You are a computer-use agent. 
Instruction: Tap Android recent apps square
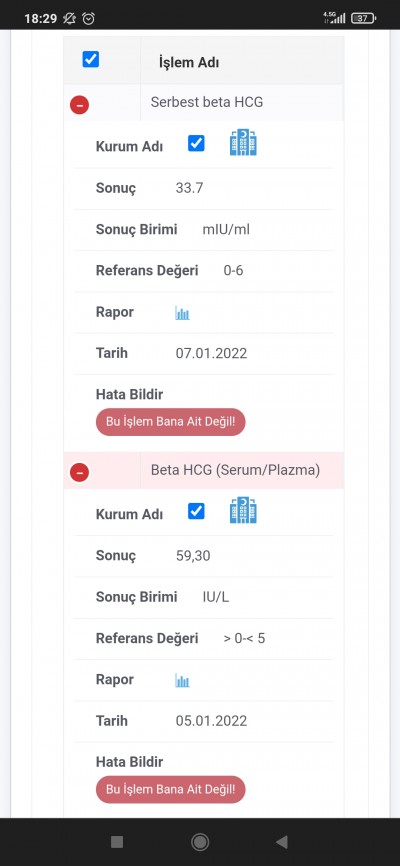(117, 842)
